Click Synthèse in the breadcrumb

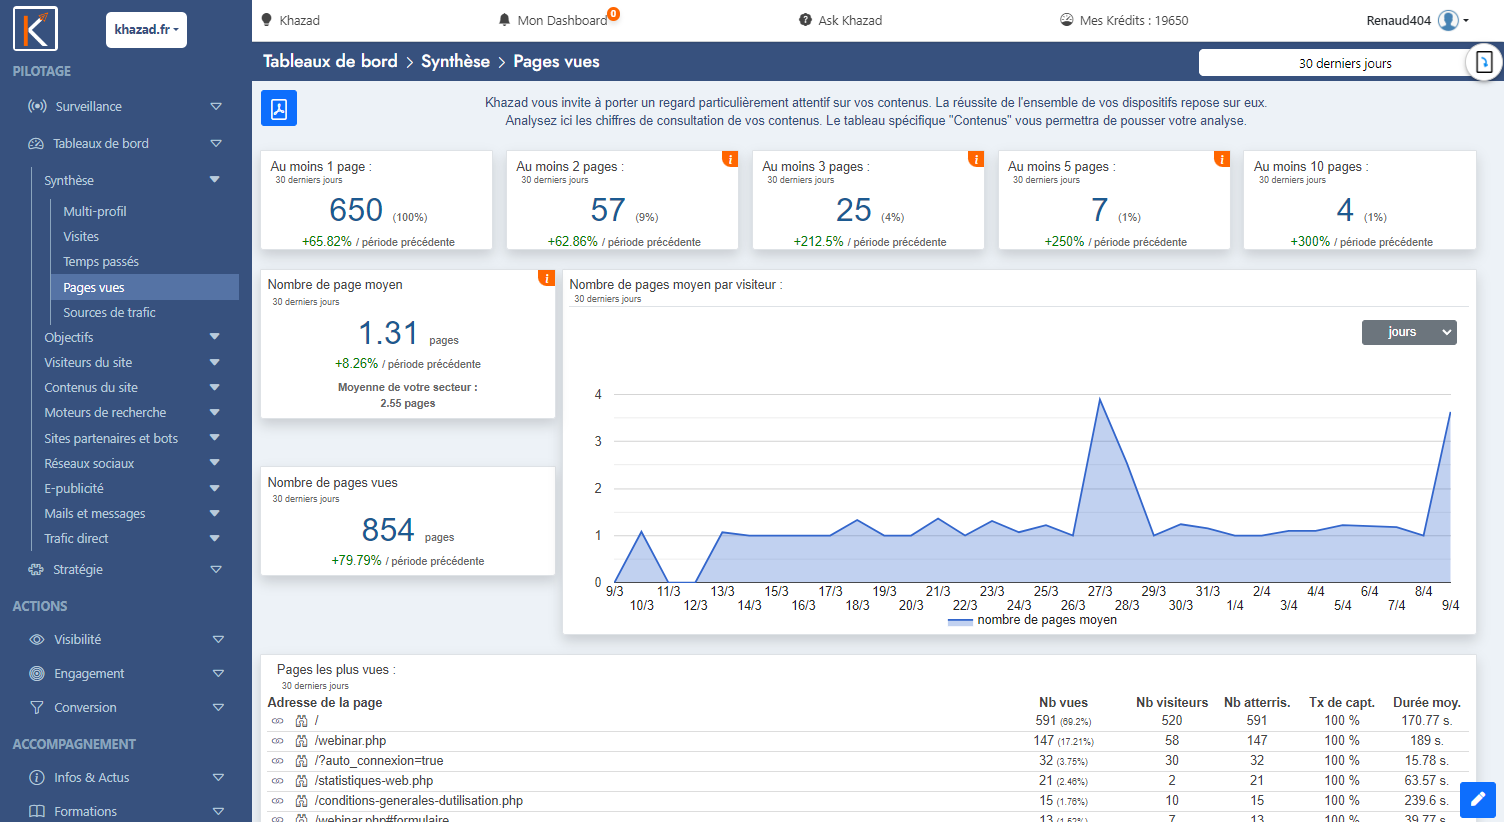[x=455, y=61]
